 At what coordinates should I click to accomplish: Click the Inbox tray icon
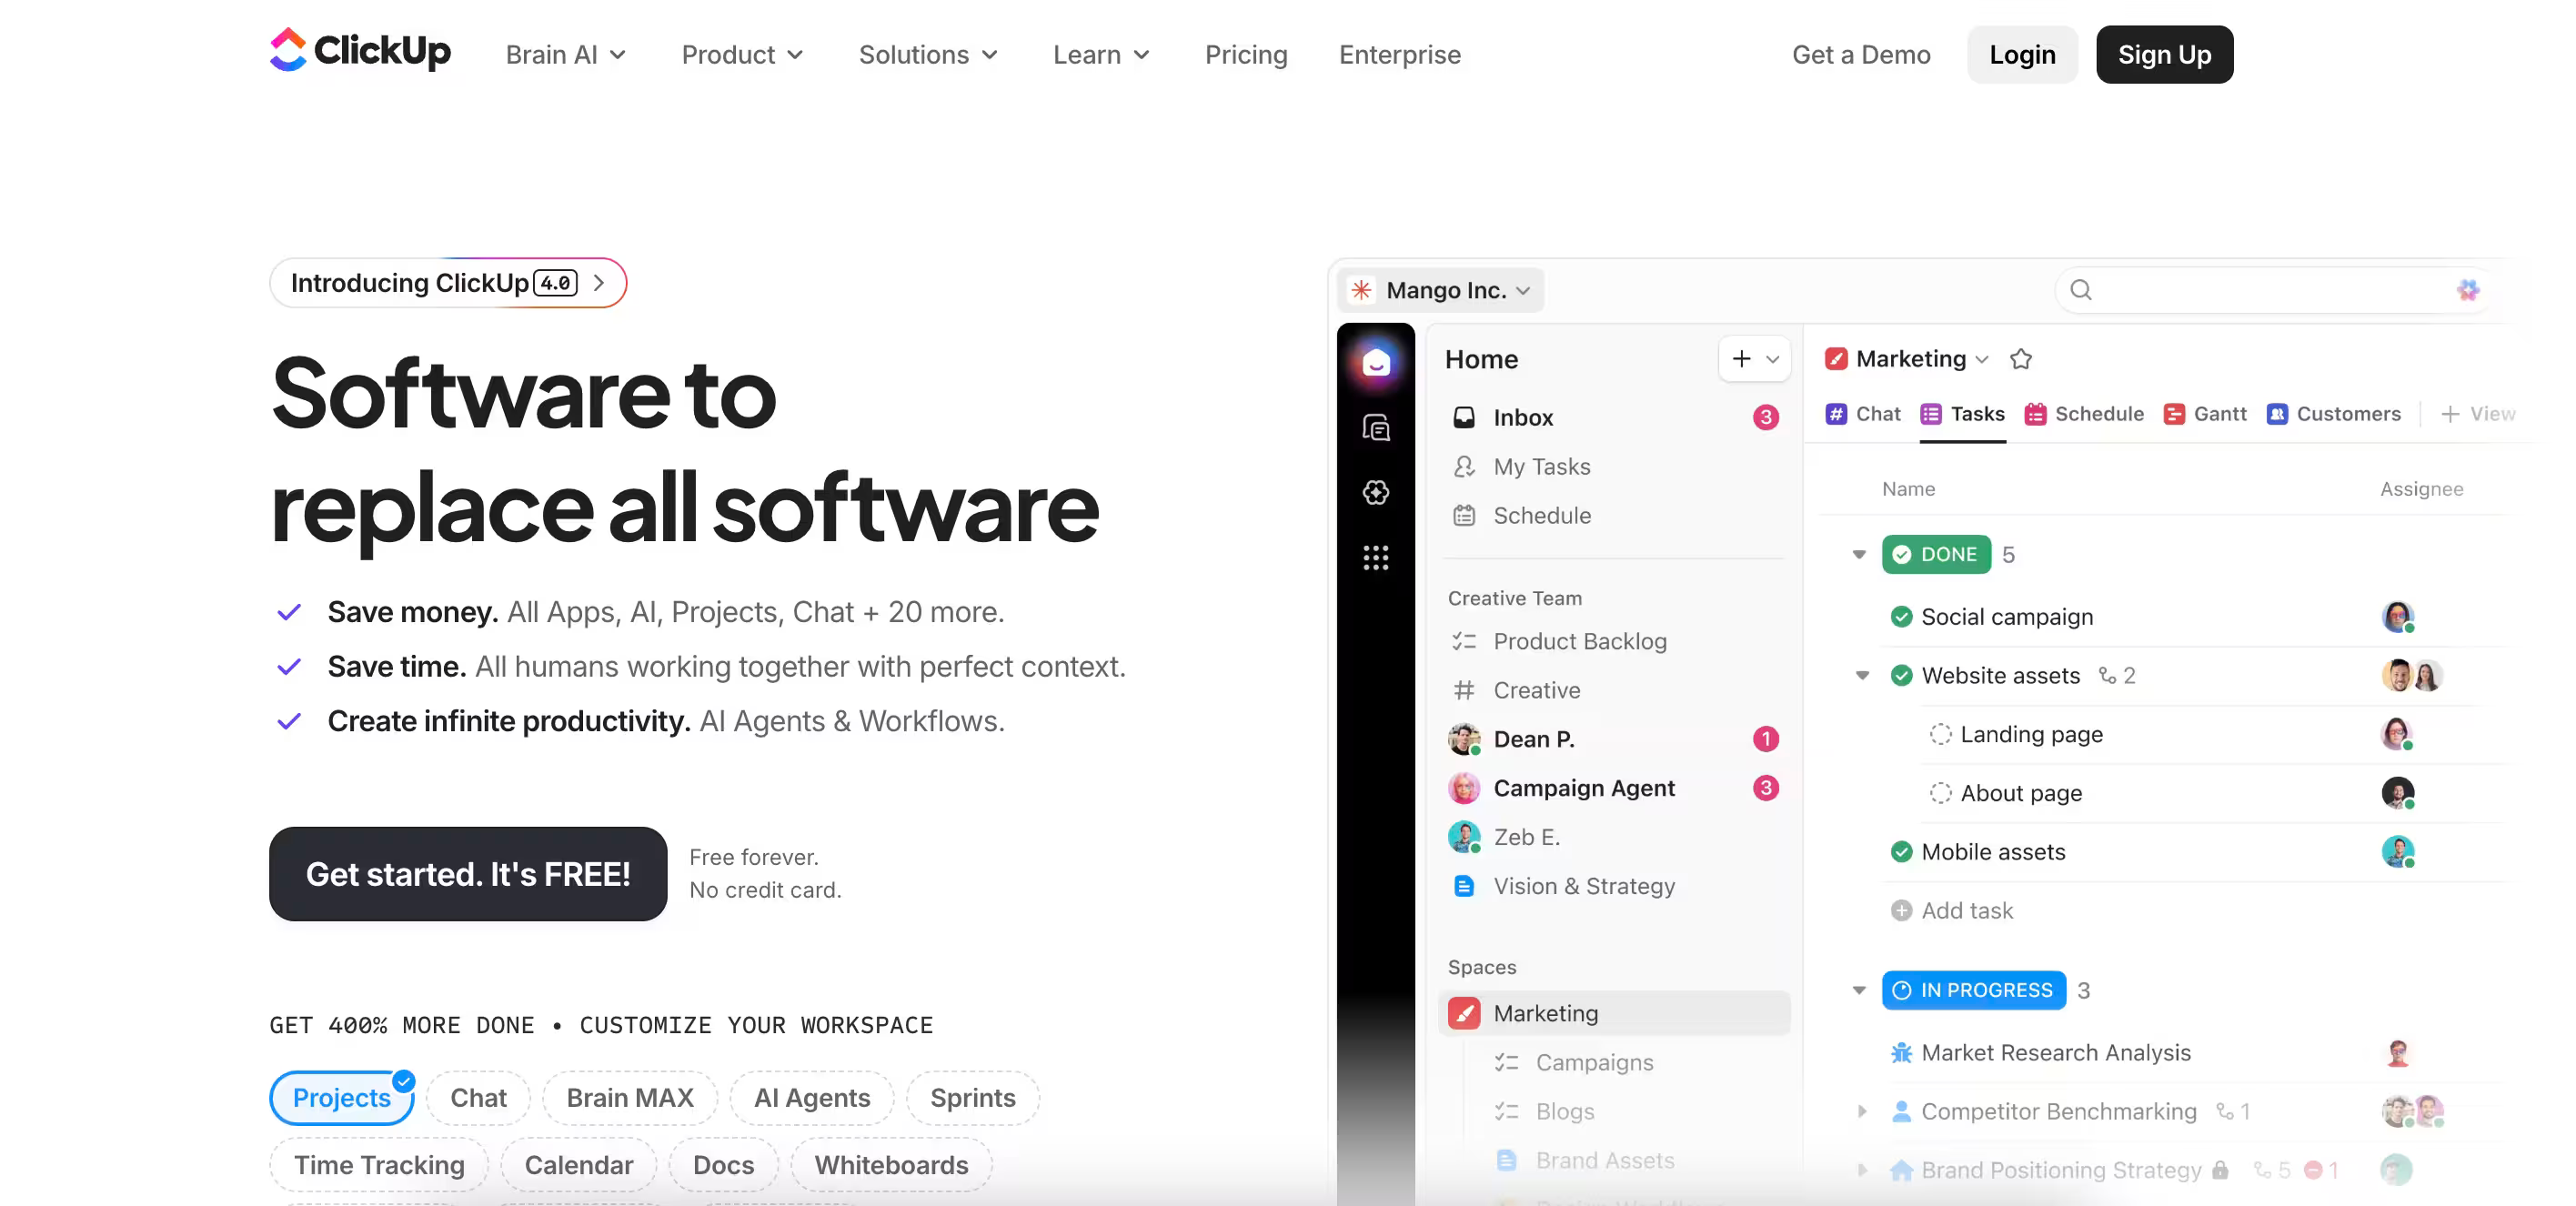(1463, 417)
